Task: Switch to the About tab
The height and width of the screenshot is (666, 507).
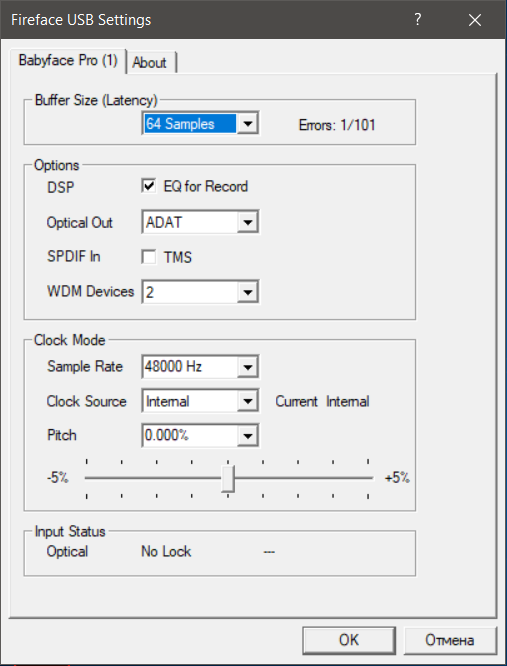Action: click(x=150, y=62)
